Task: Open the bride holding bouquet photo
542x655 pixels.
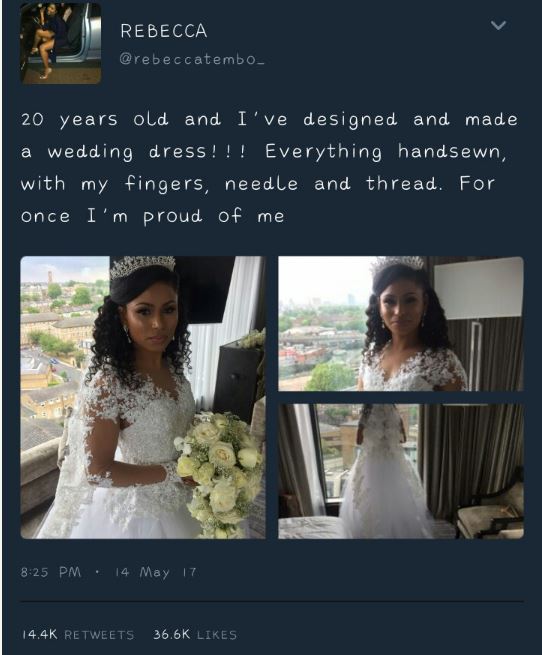Action: [143, 397]
